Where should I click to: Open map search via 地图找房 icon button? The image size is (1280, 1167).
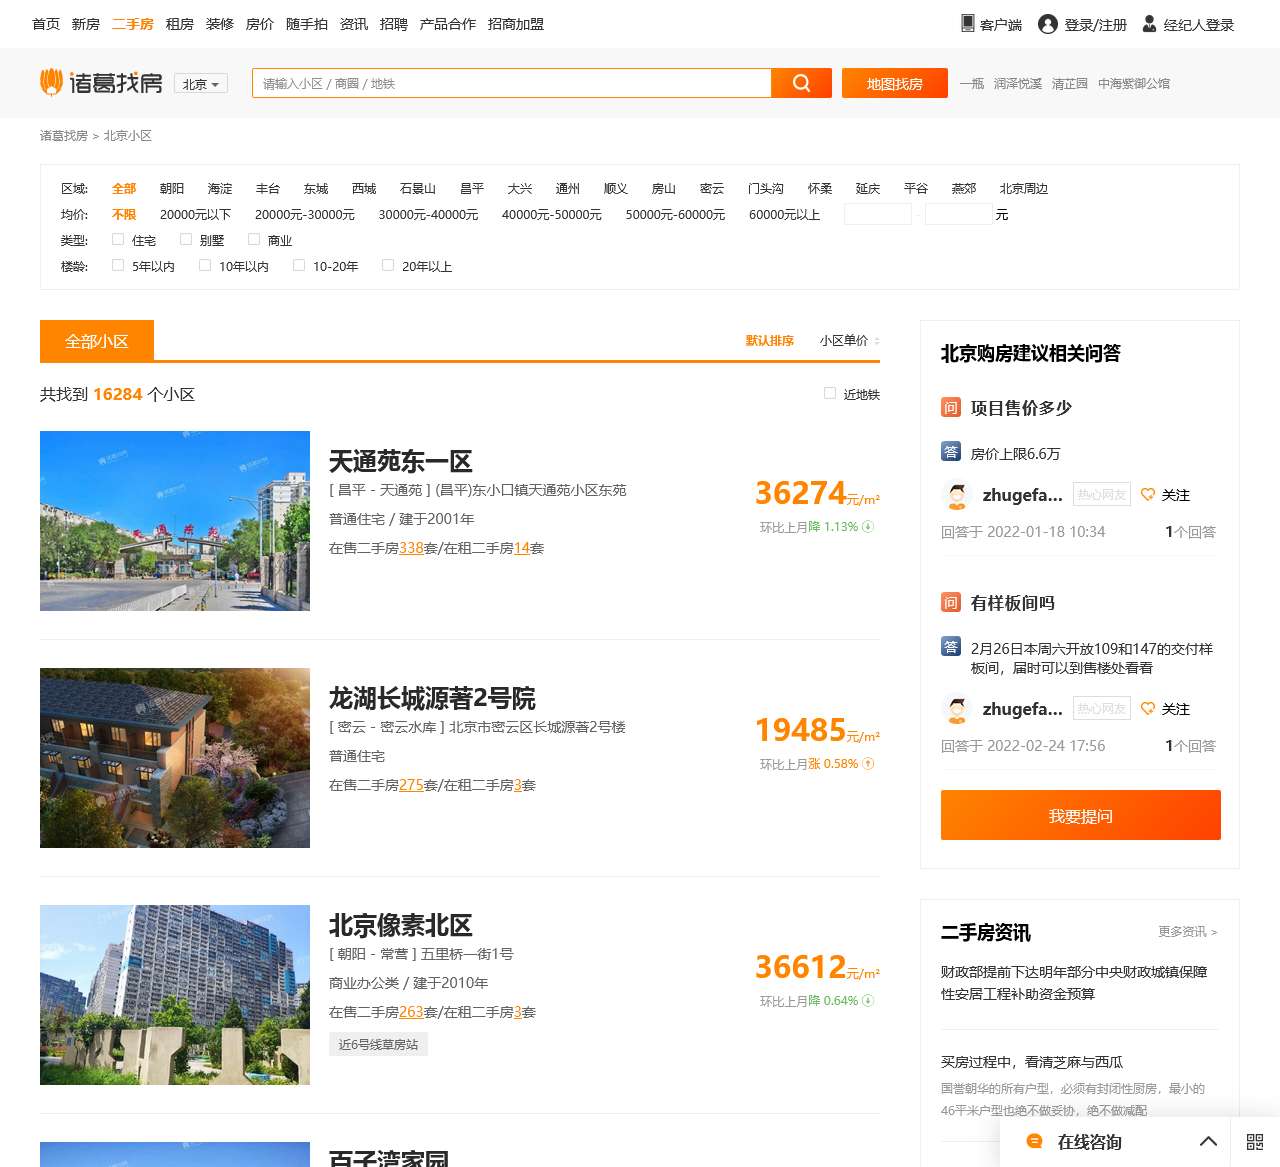[x=893, y=83]
